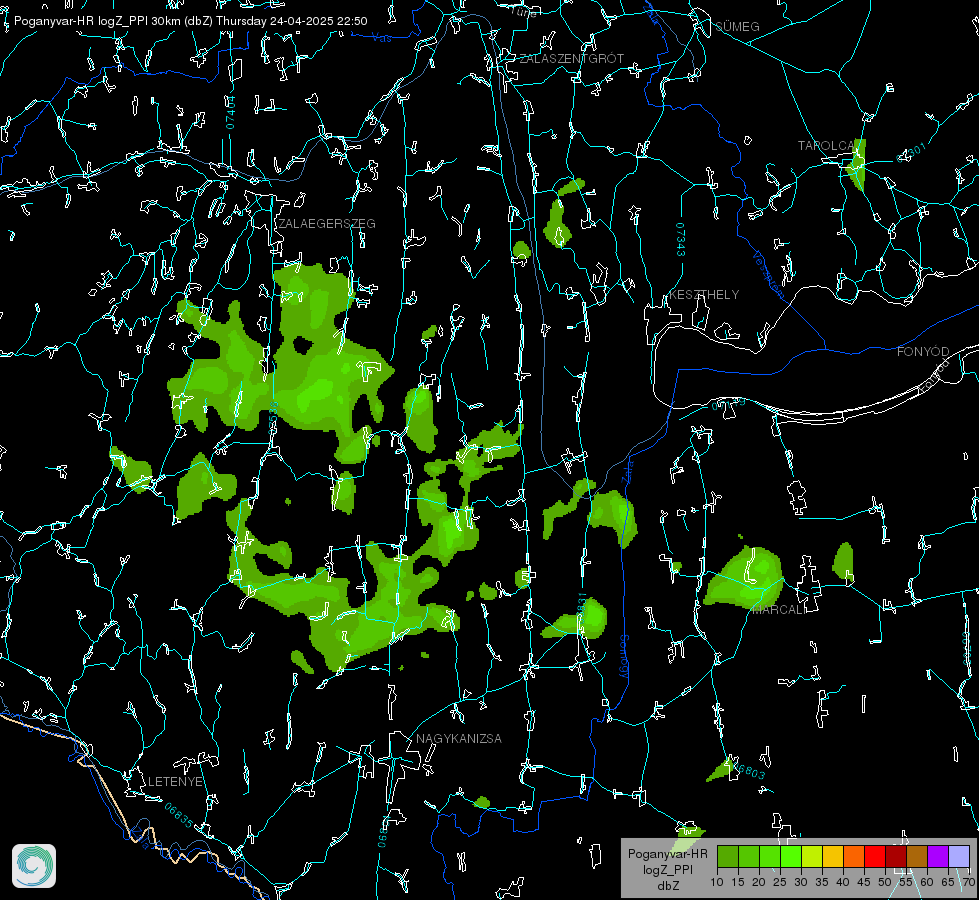Click the TAPOLCA city label
This screenshot has height=900, width=979.
825,146
